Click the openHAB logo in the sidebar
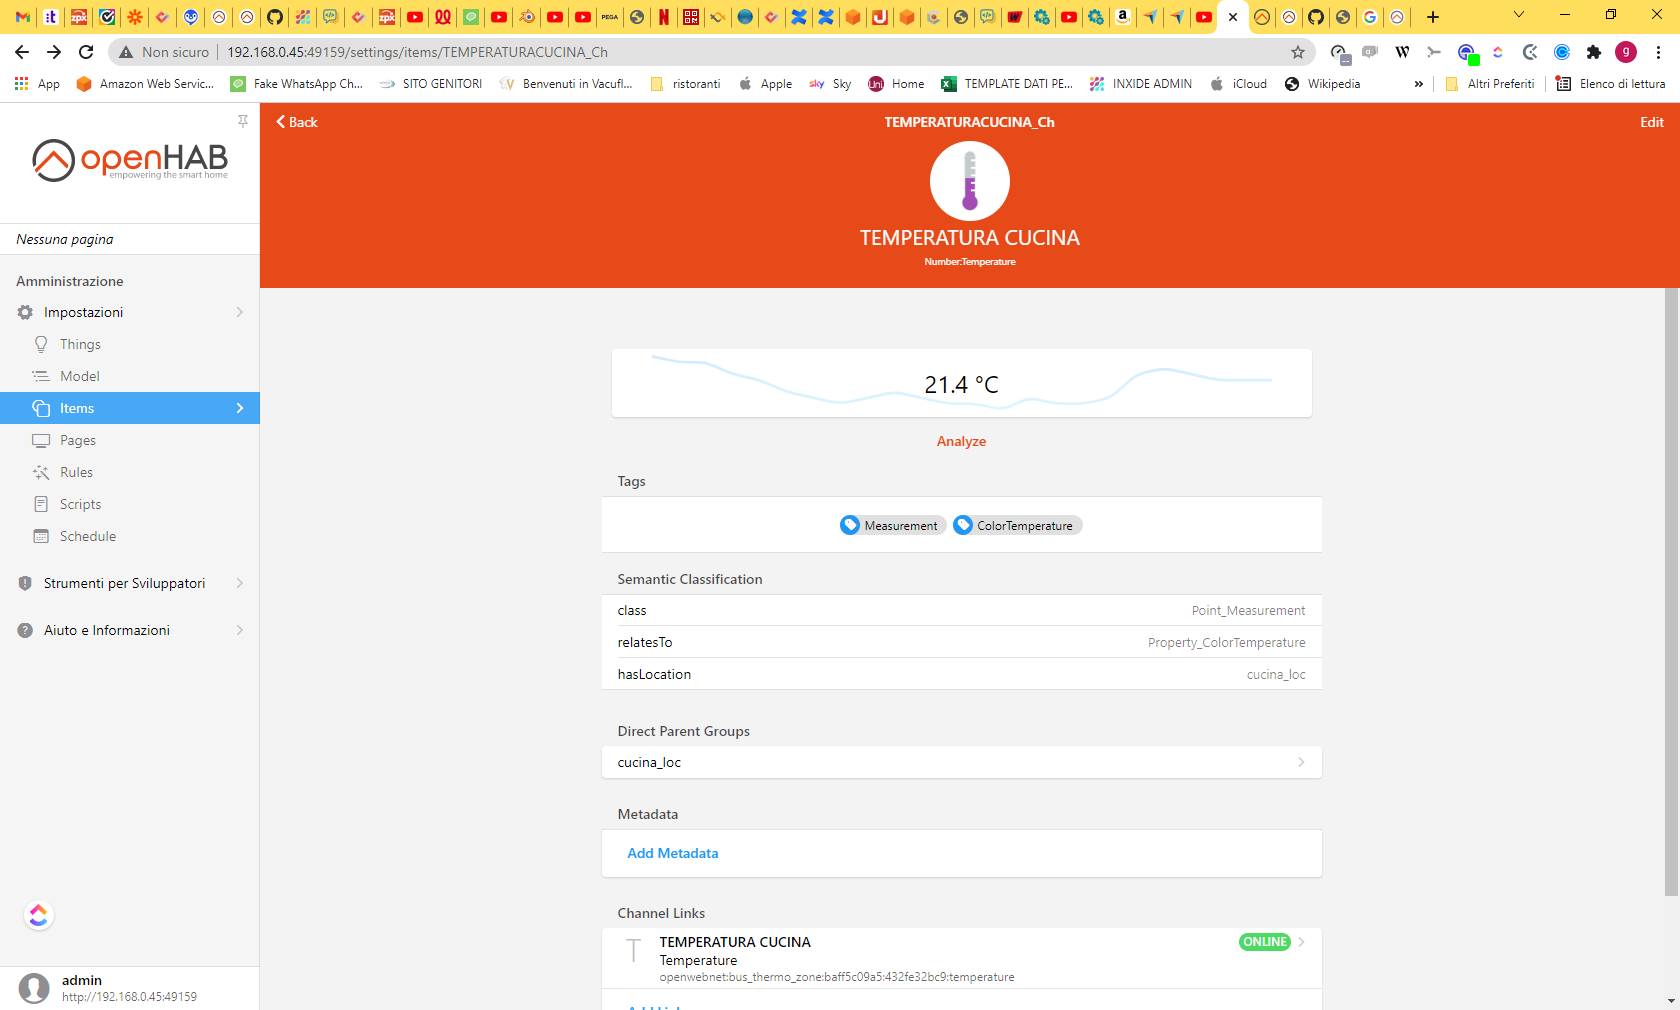Image resolution: width=1680 pixels, height=1010 pixels. point(130,160)
